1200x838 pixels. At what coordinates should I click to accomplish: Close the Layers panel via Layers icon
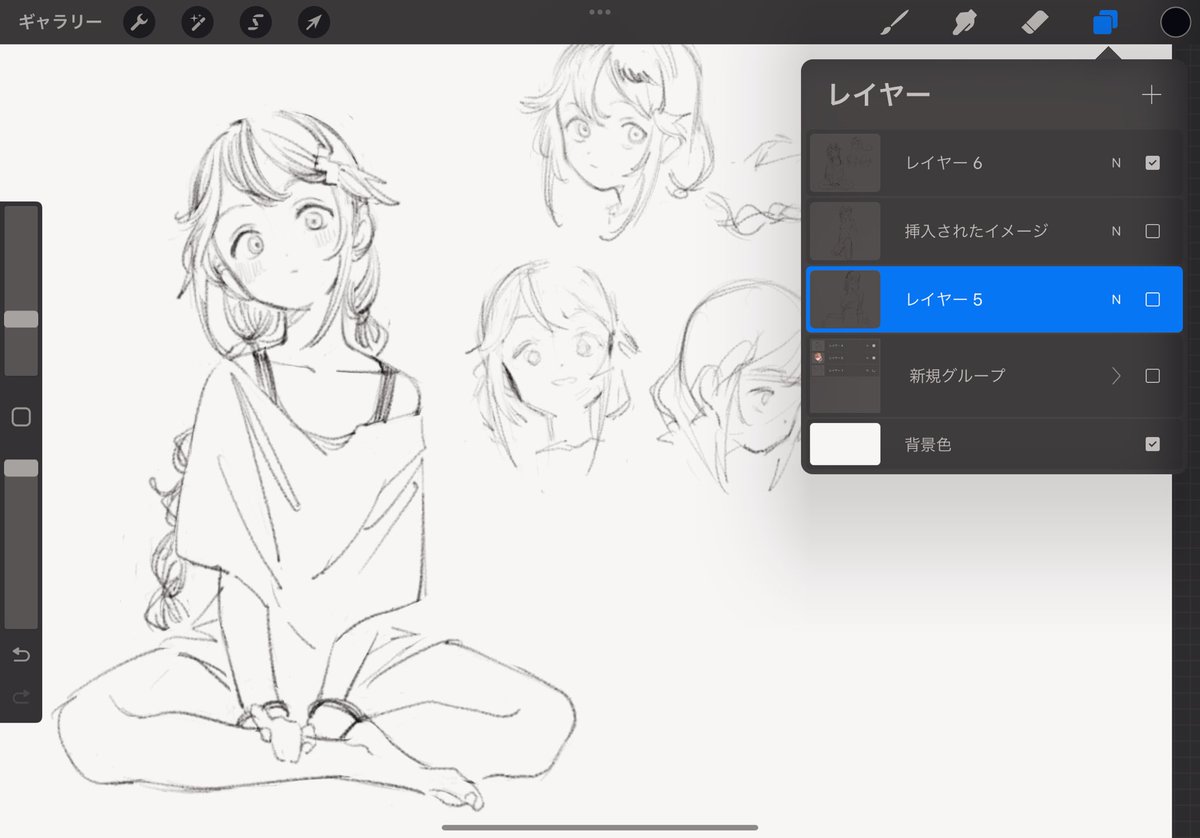(1105, 22)
